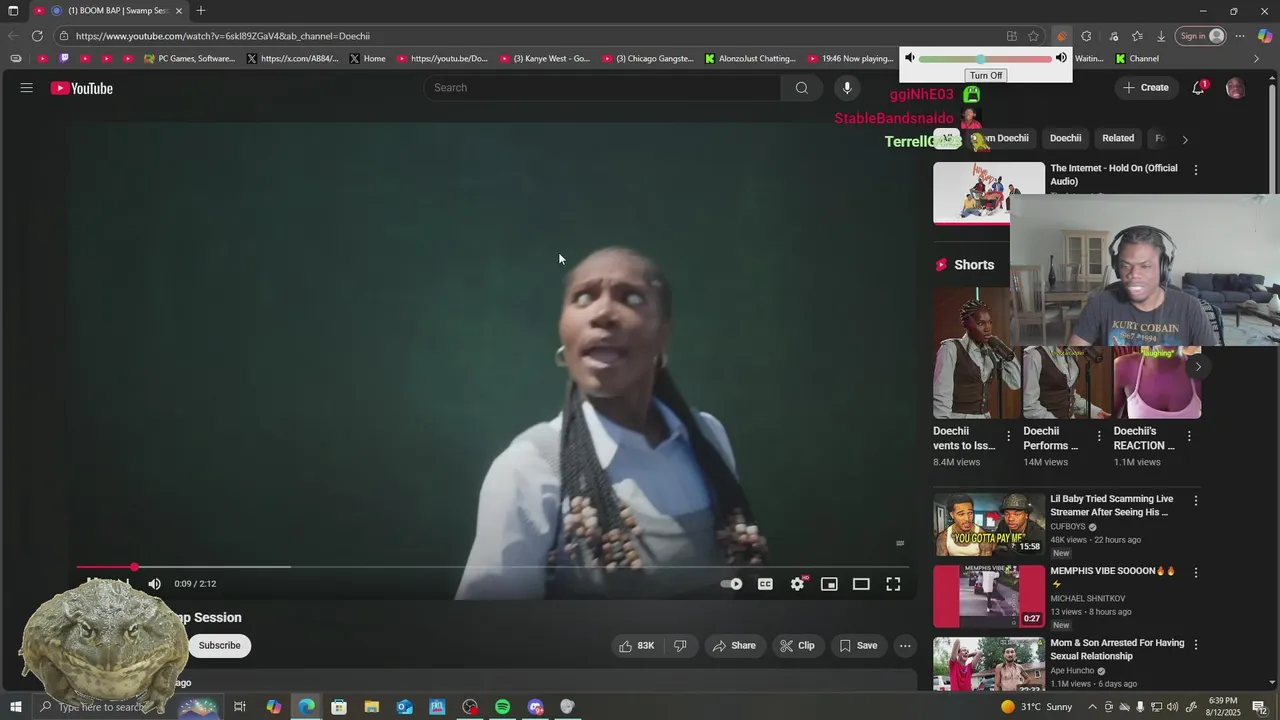Viewport: 1280px width, 720px height.
Task: Open Microsoft Store from the taskbar
Action: pos(339,707)
